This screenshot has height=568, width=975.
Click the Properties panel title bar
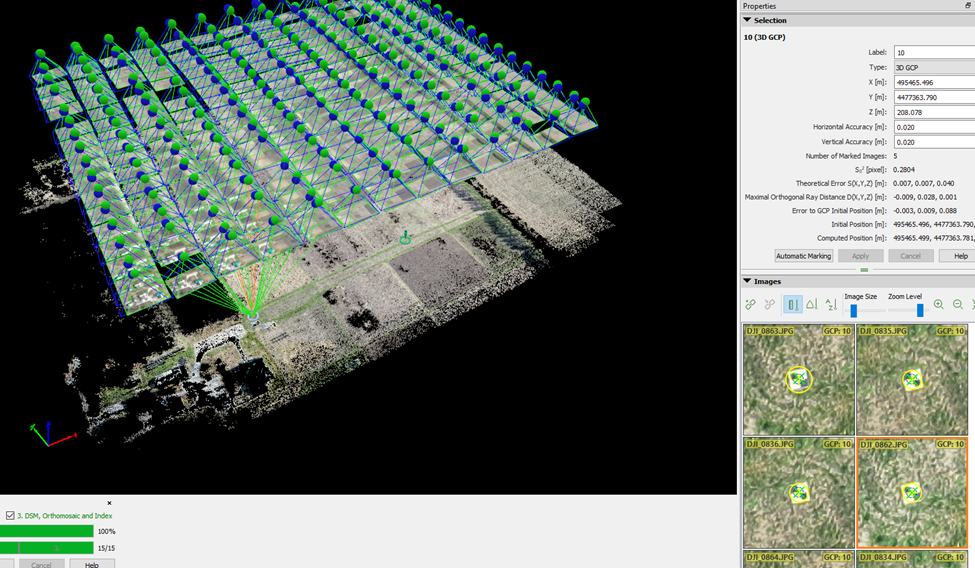click(857, 6)
